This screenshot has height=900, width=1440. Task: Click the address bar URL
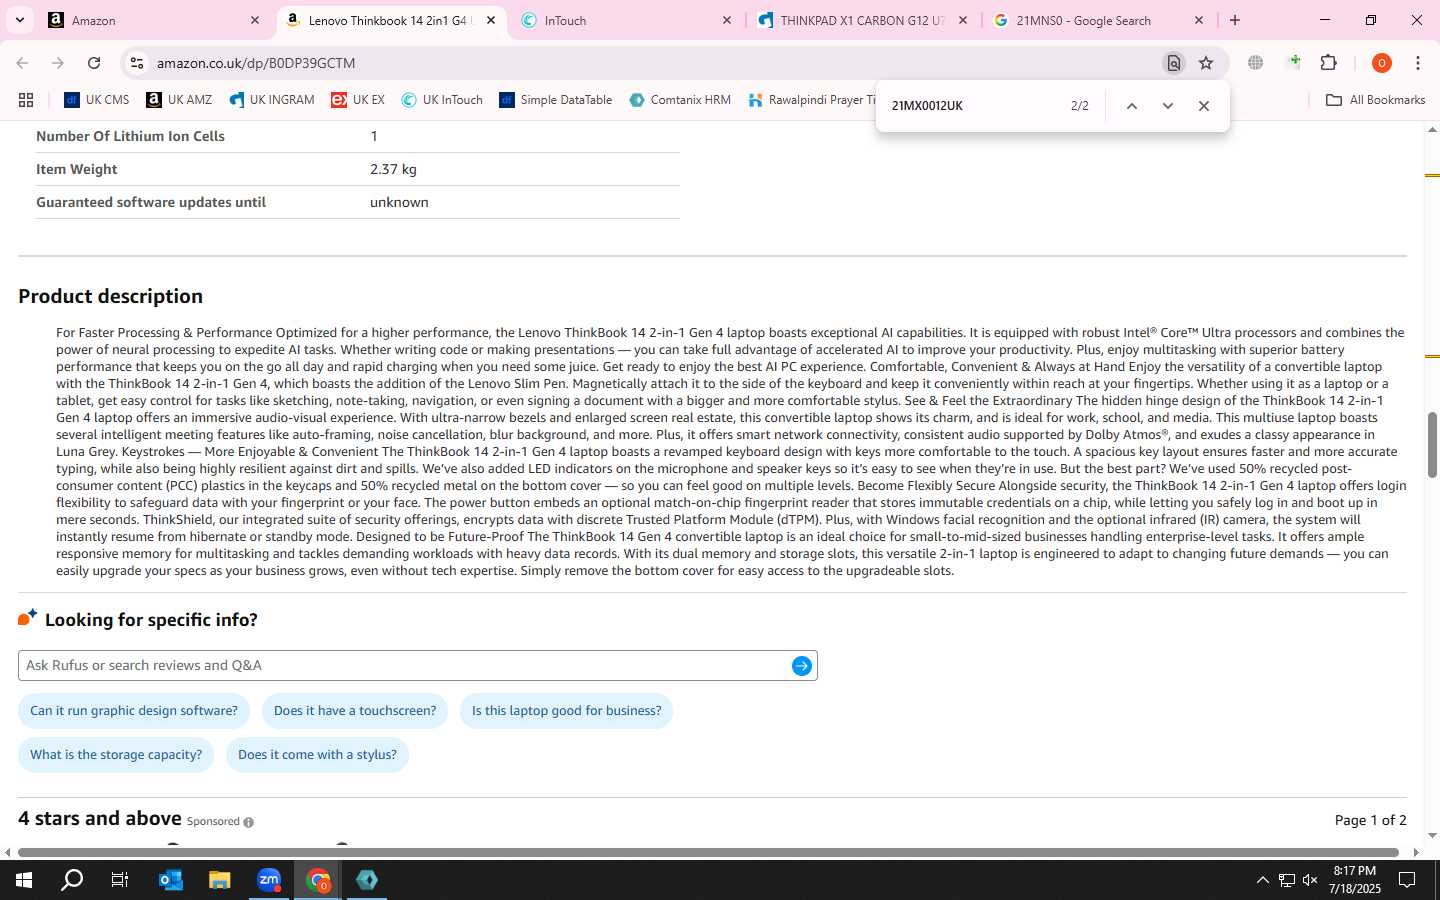tap(256, 63)
